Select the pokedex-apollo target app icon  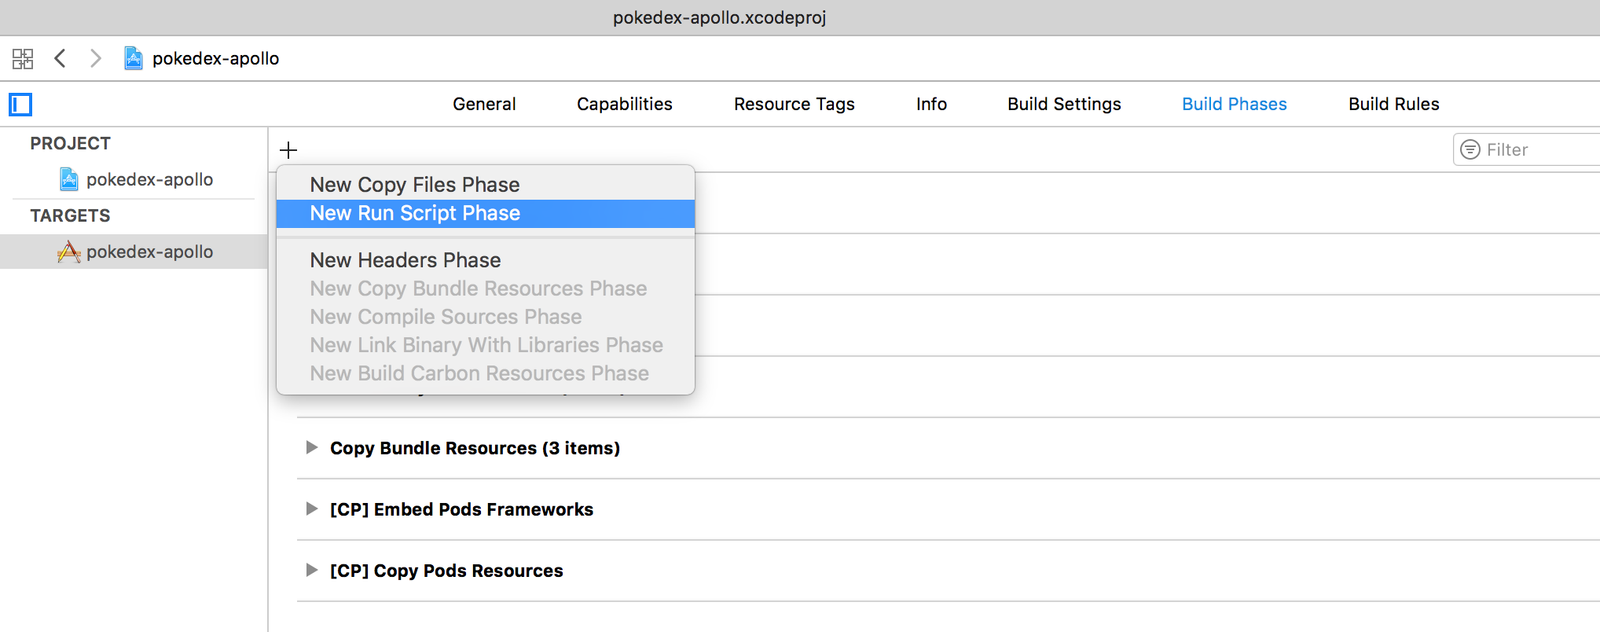69,251
